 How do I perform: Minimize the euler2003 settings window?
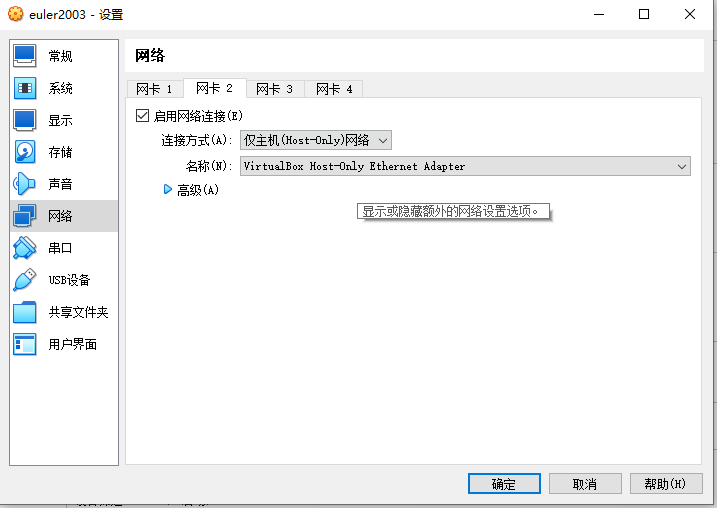click(599, 14)
